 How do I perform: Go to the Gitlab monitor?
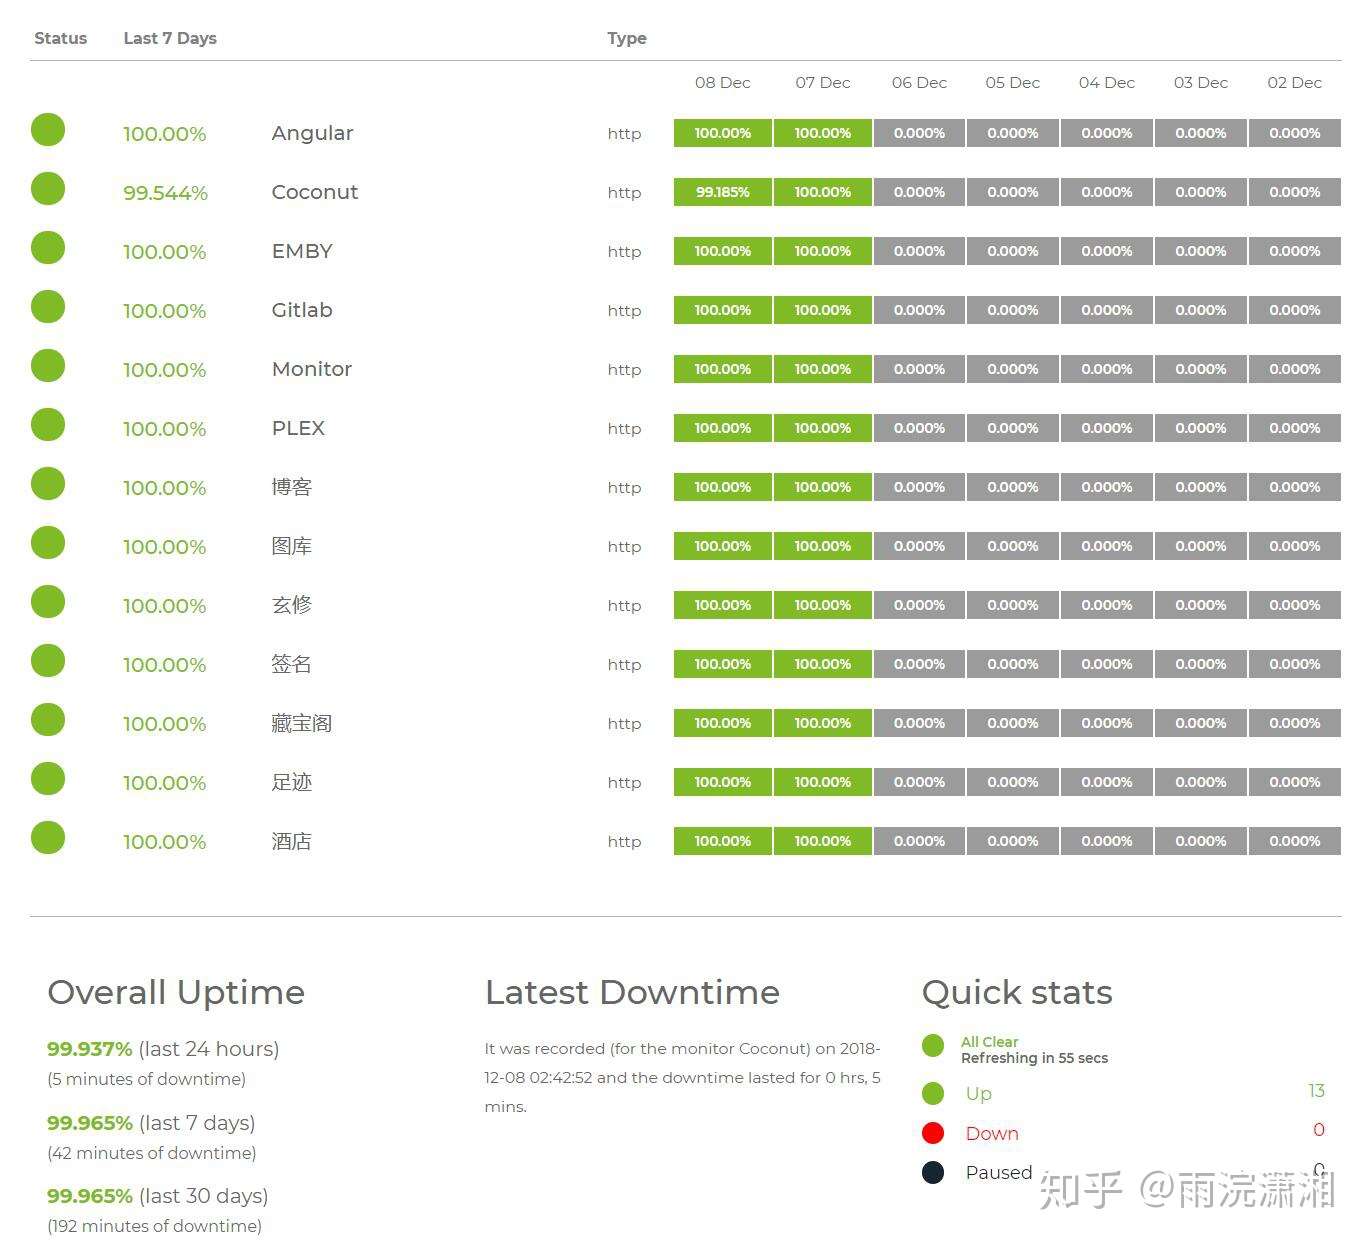(302, 310)
